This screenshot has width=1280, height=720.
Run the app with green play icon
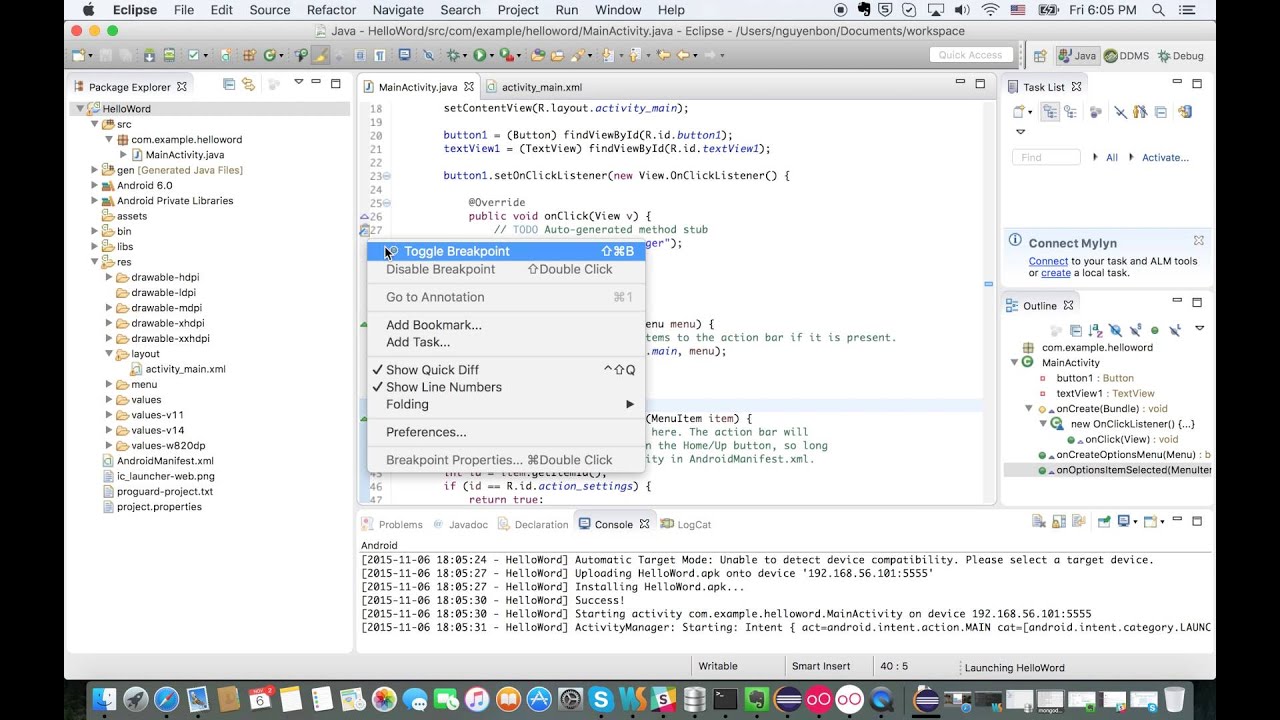point(480,56)
